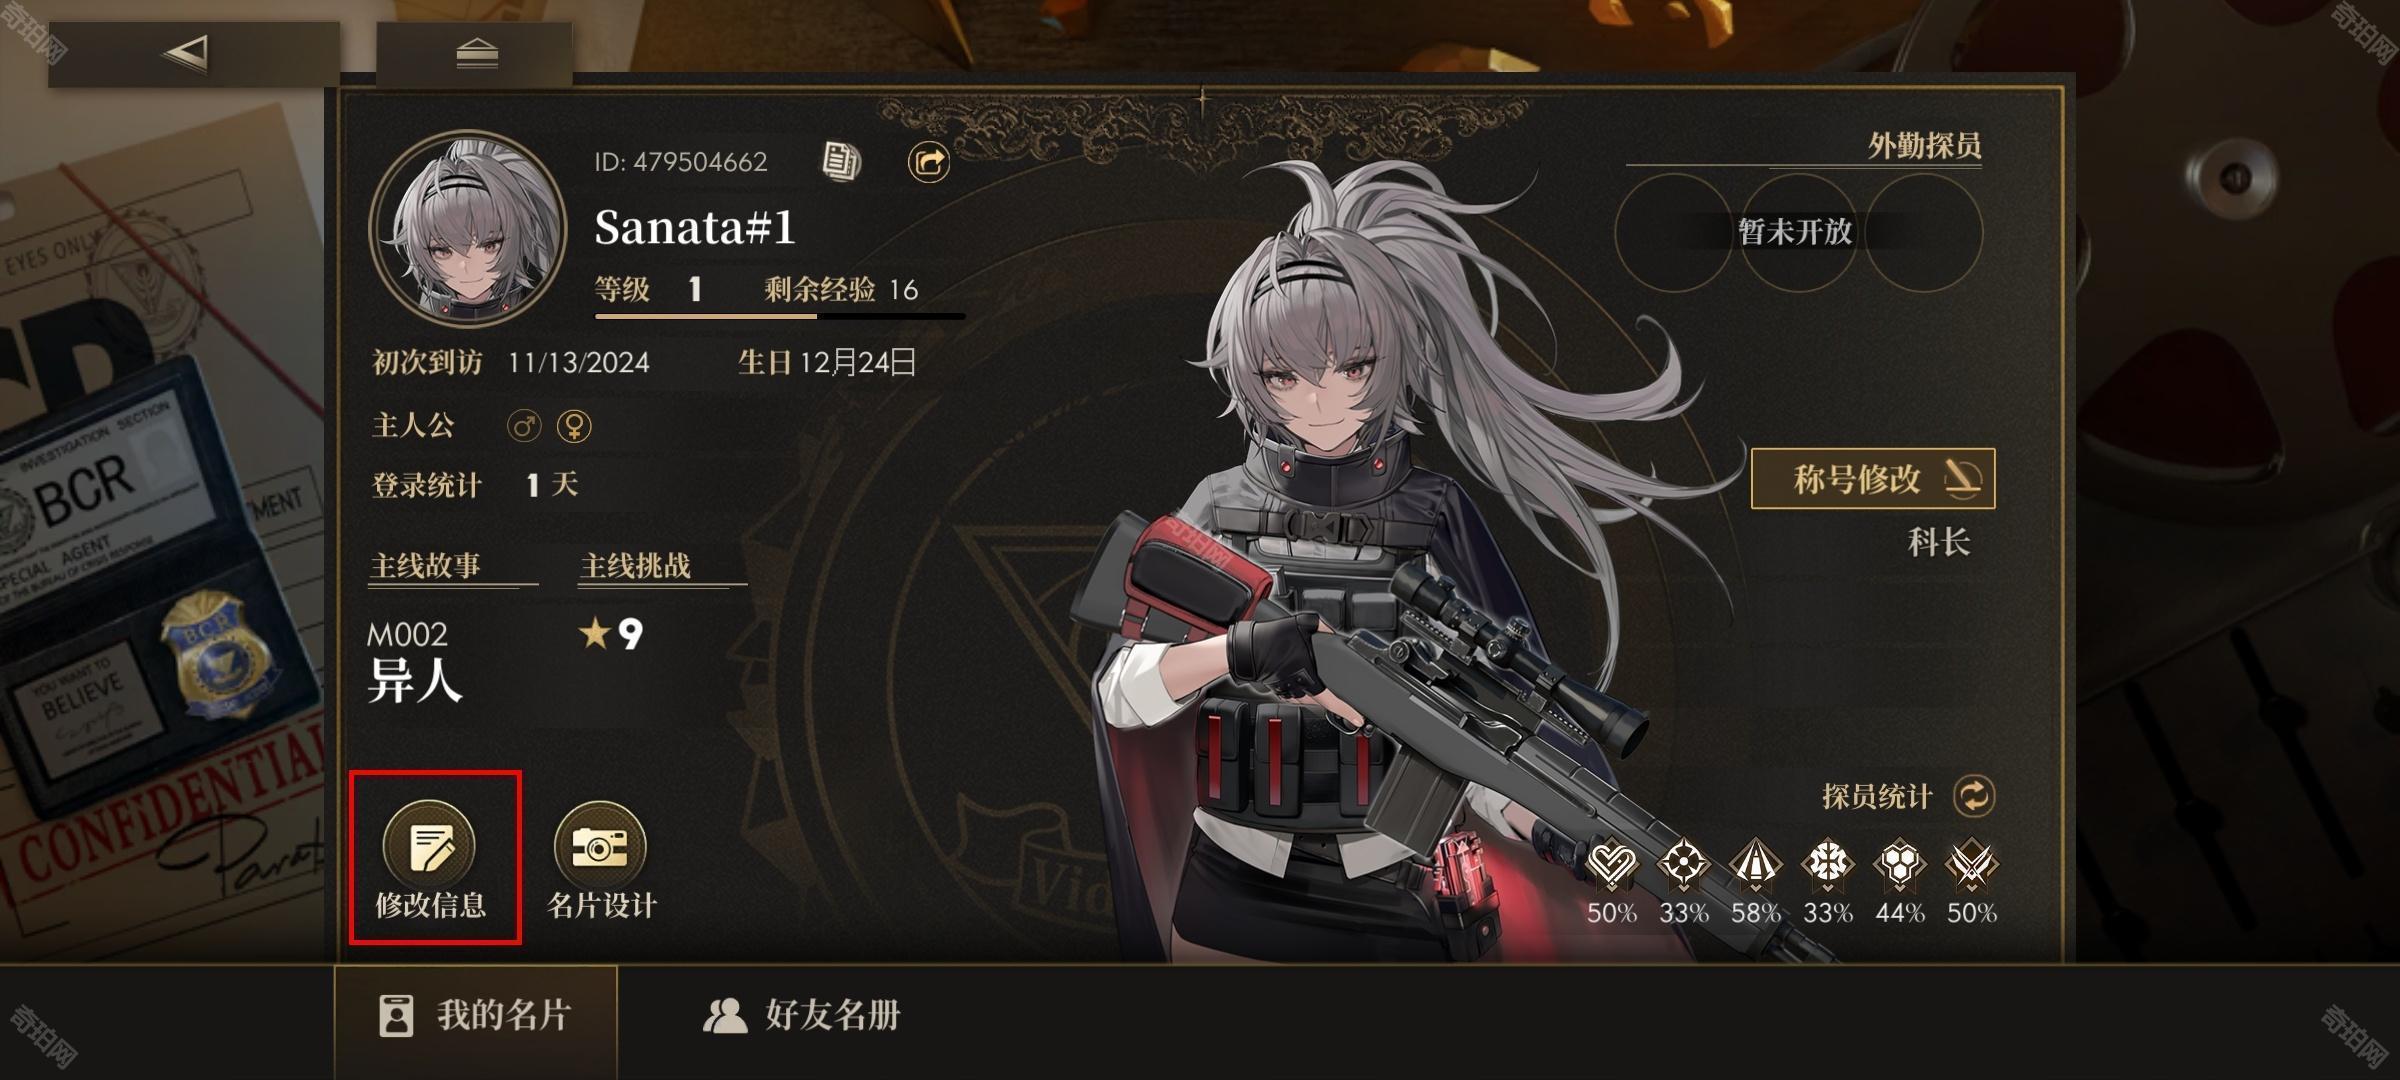Screen dimensions: 2400x1080
Task: Click the 暂未开放 field agent slots
Action: click(1797, 232)
